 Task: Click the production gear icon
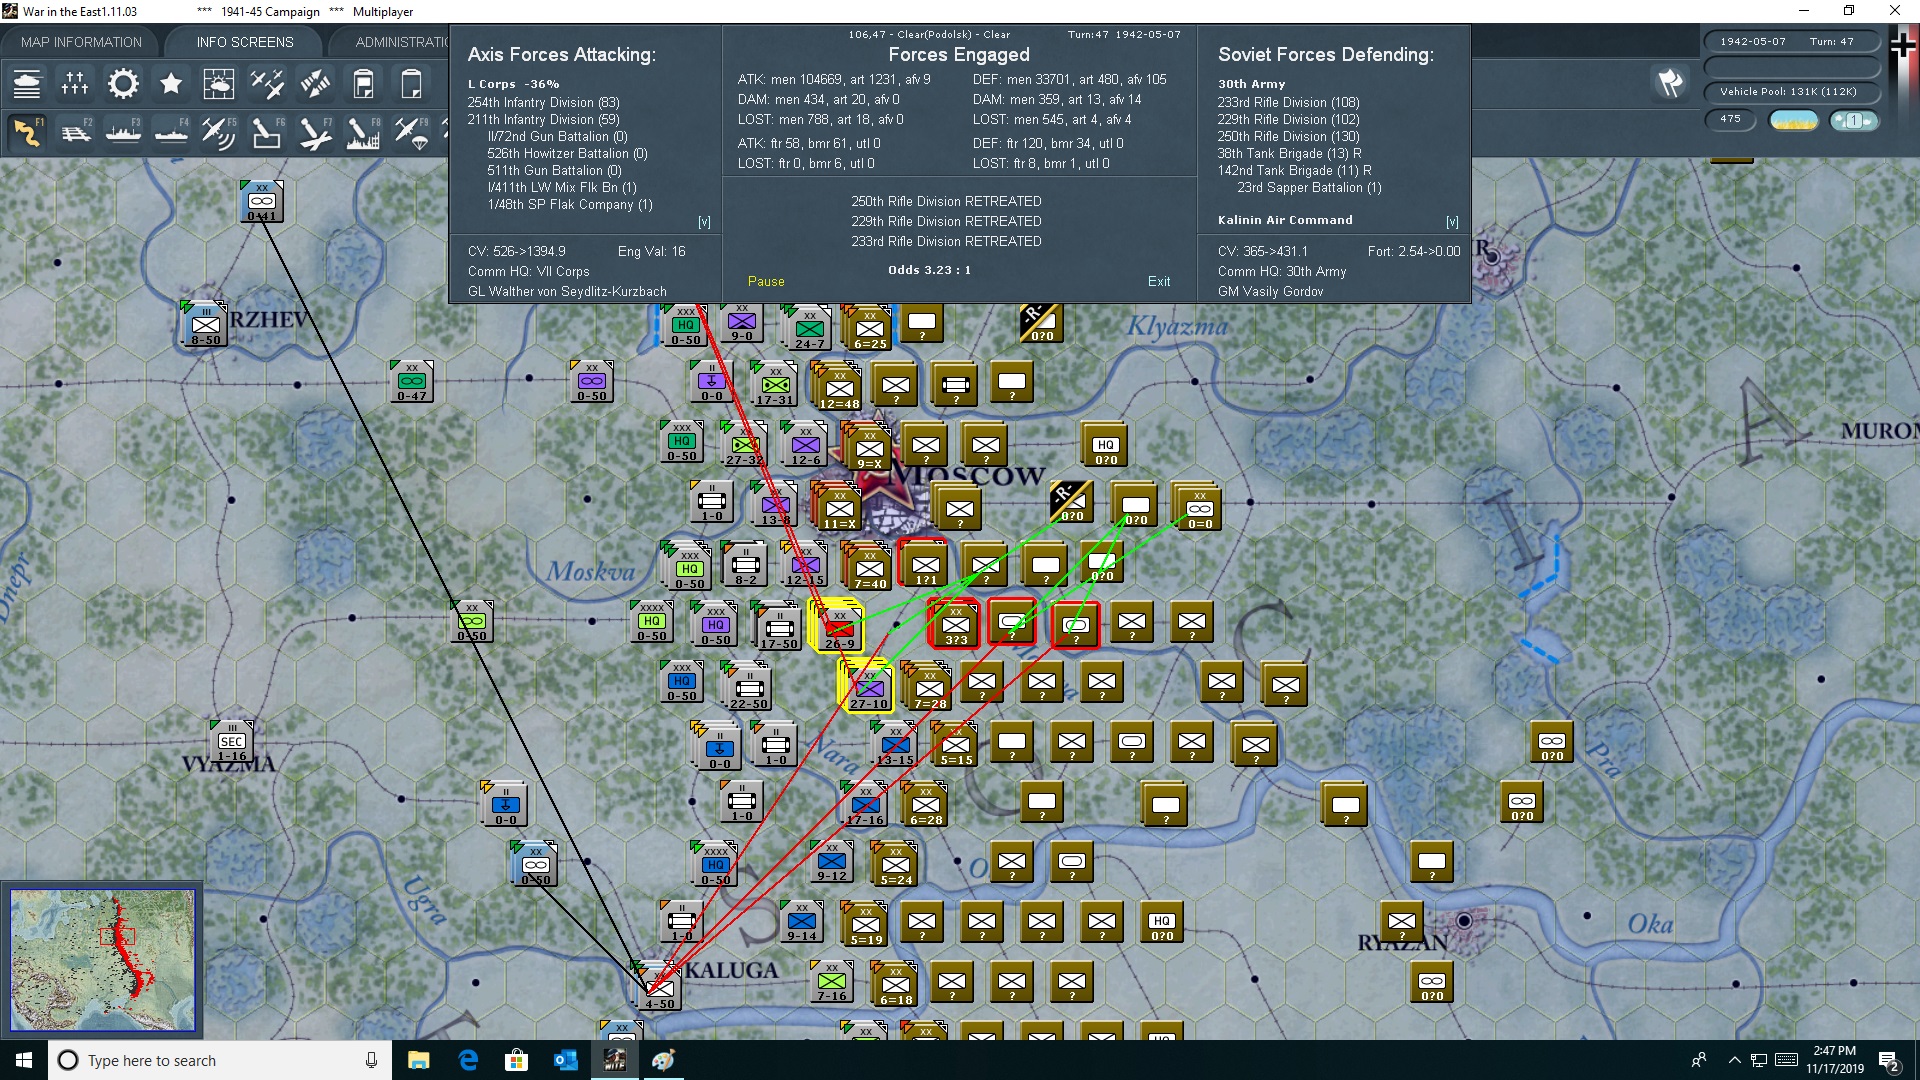pos(123,84)
